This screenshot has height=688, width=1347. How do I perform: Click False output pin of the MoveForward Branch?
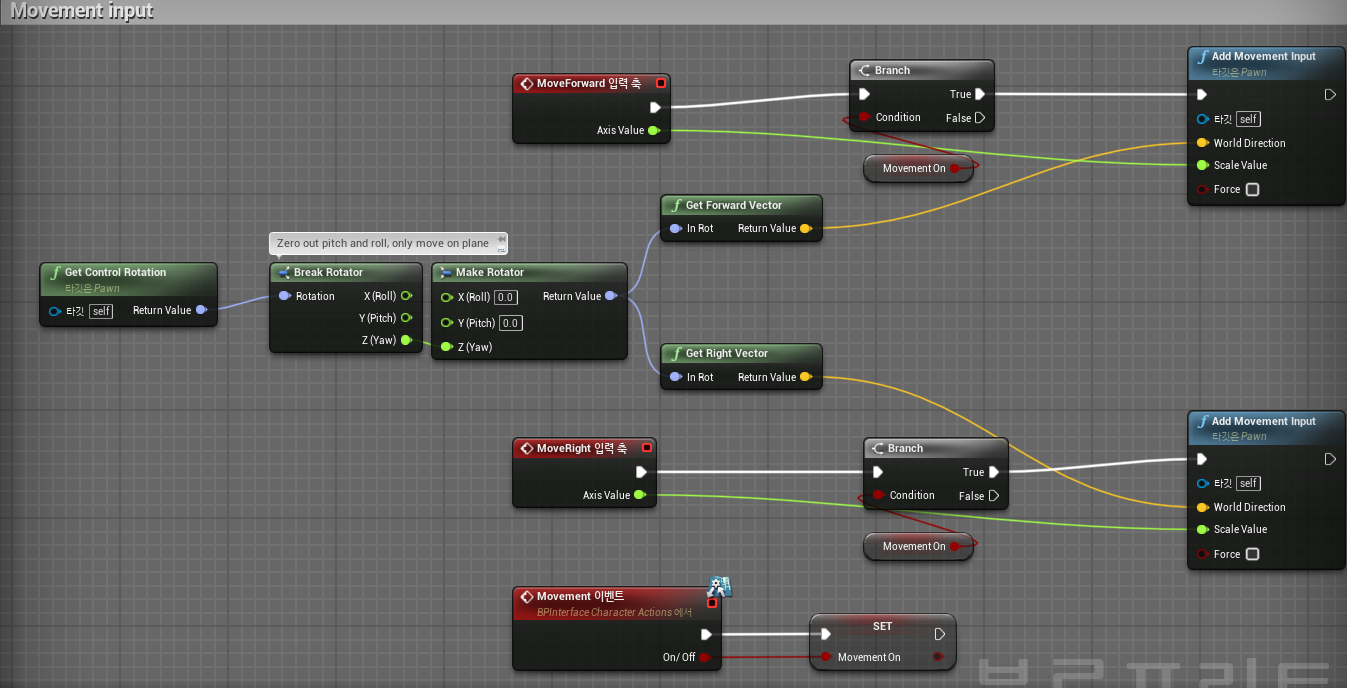(980, 118)
